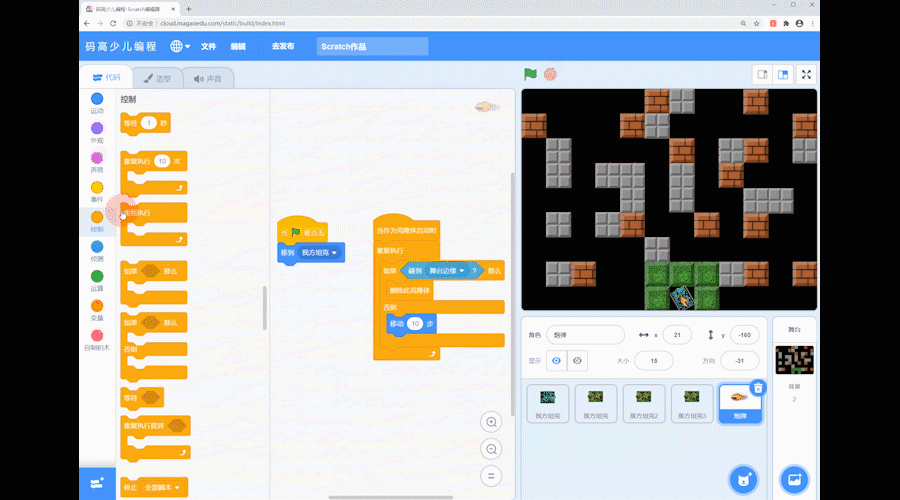Click the block palette vertical scrollbar
Screen dimensions: 900x500
pos(265,308)
